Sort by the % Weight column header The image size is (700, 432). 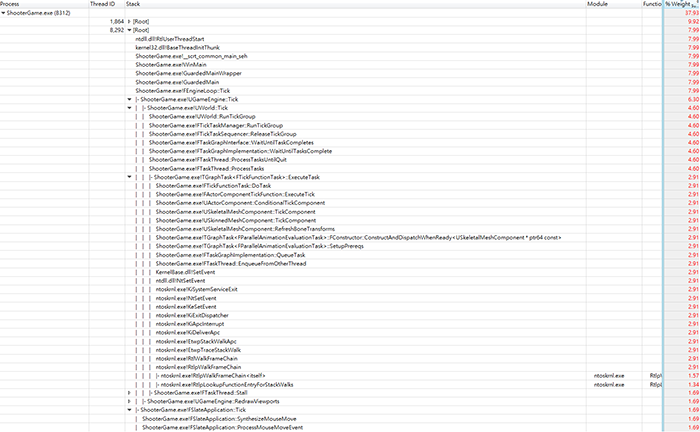(681, 4)
